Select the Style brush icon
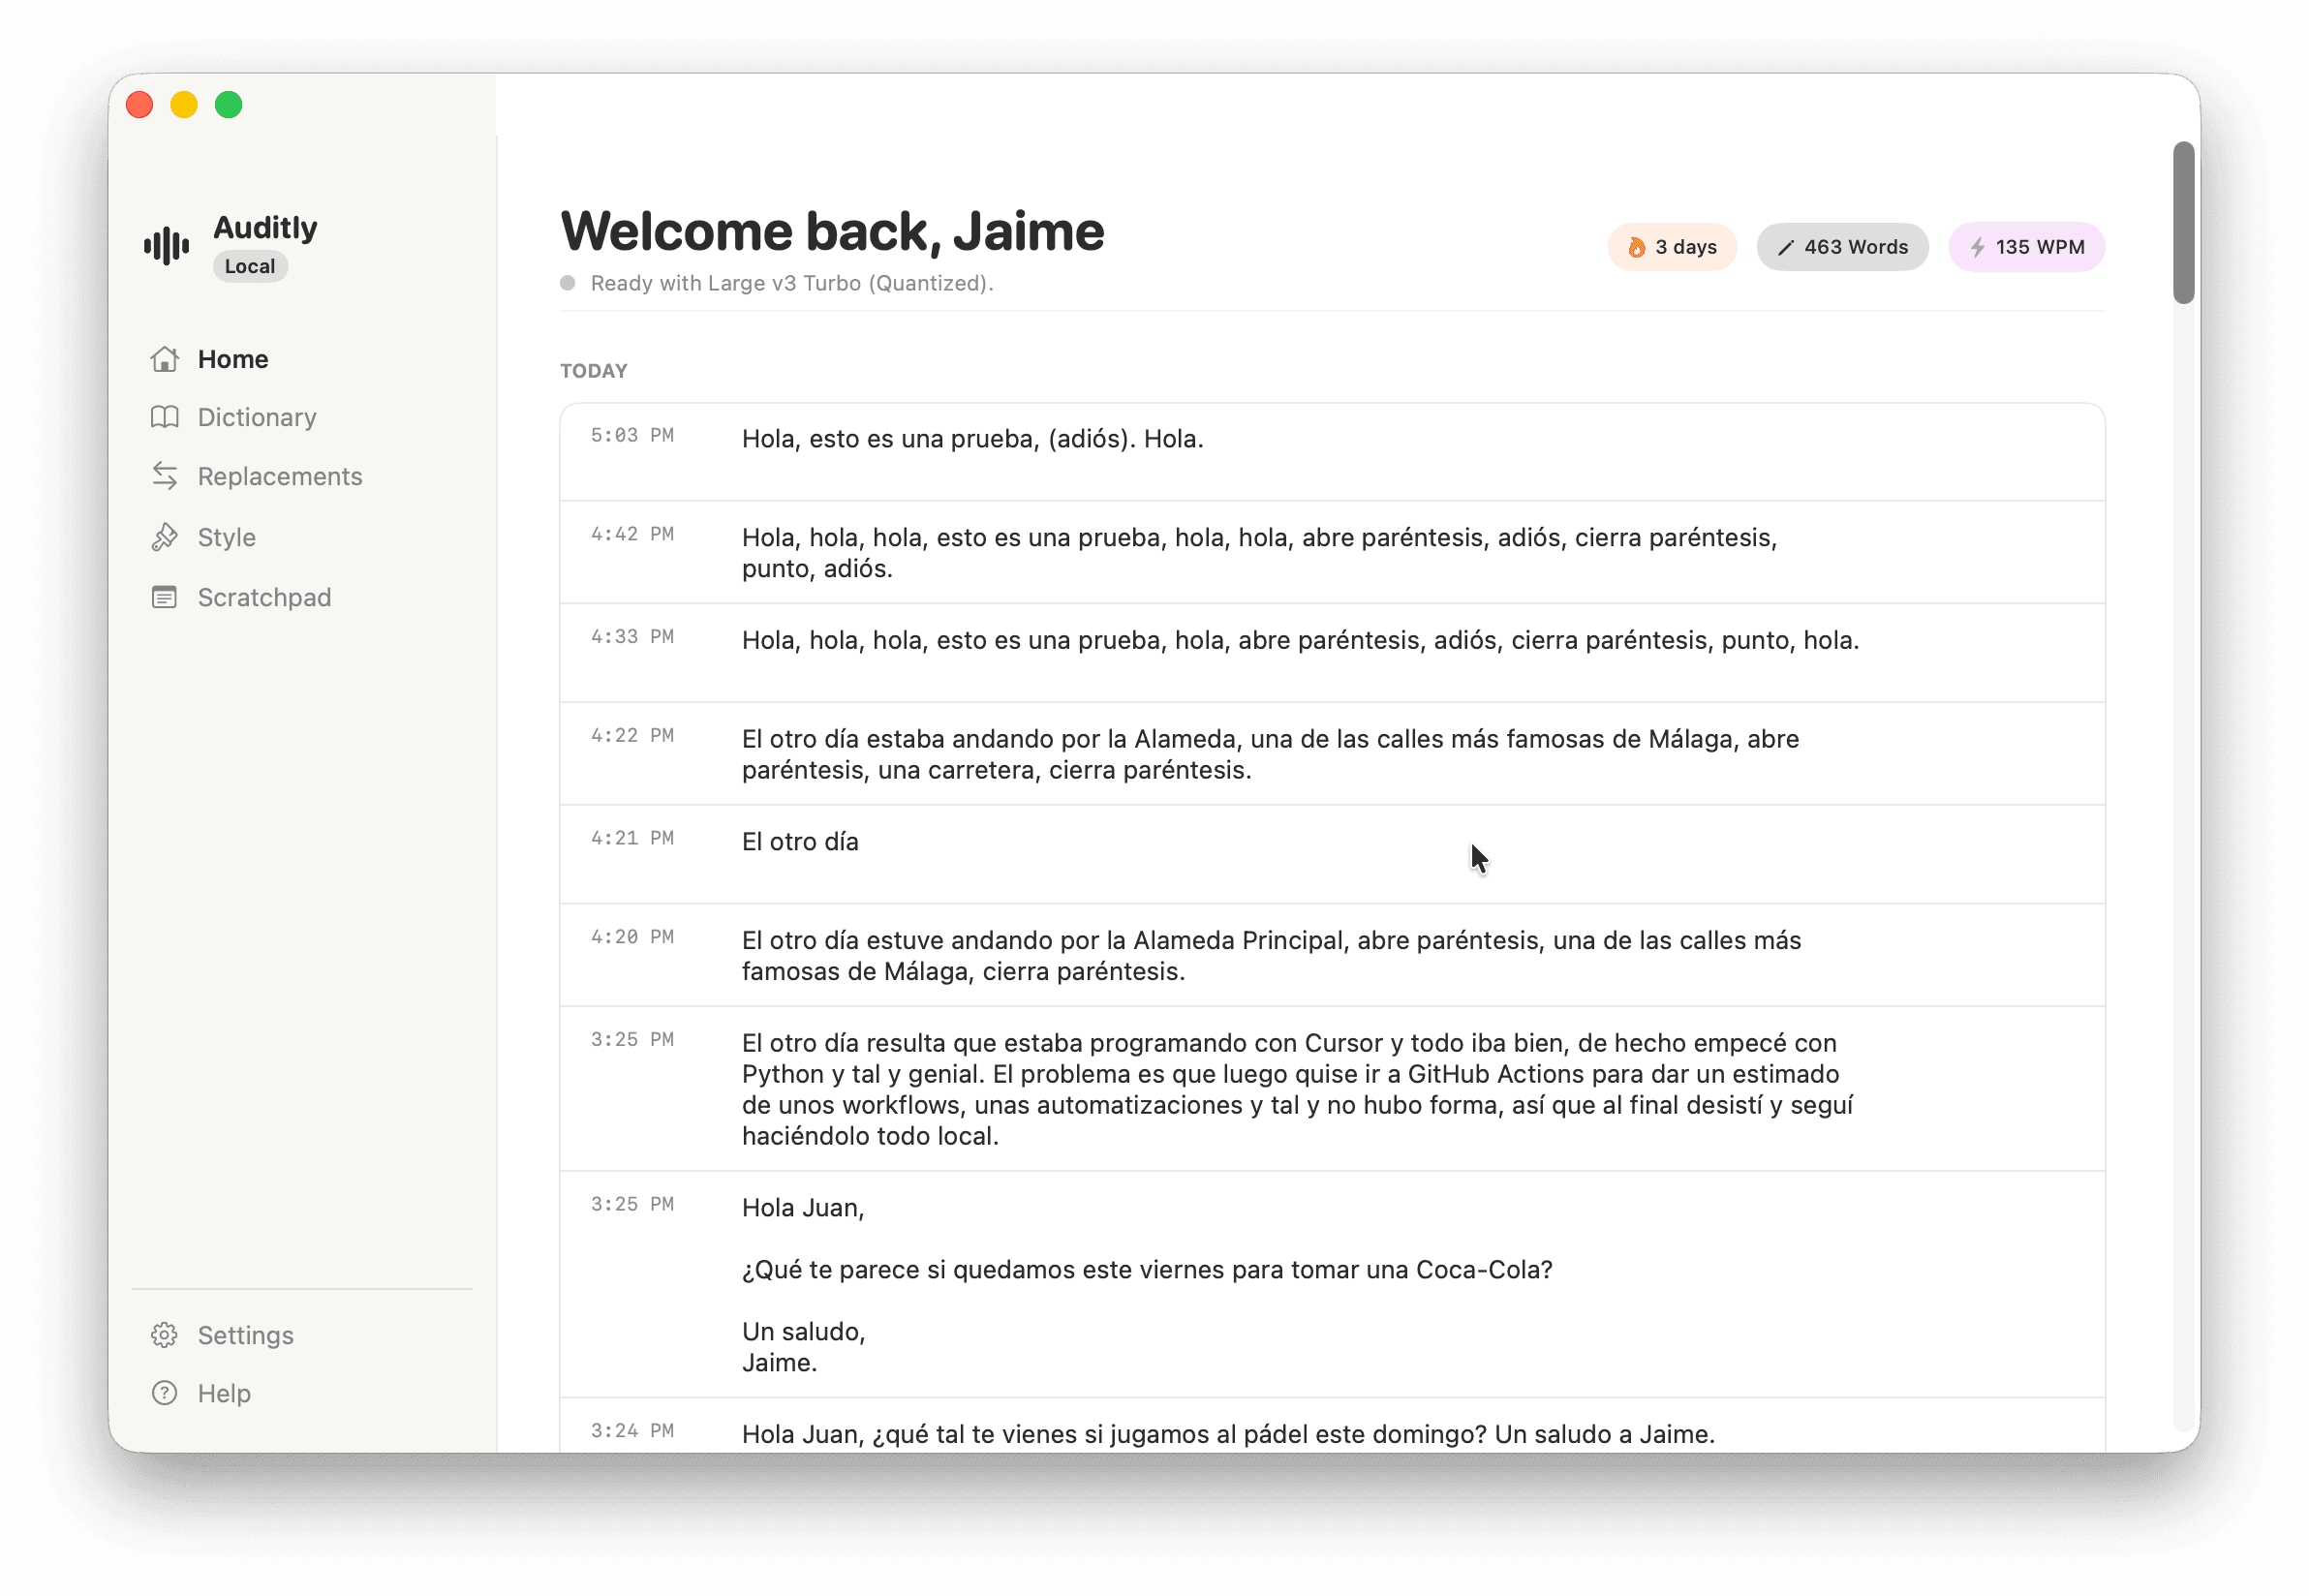The width and height of the screenshot is (2309, 1596). coord(165,537)
